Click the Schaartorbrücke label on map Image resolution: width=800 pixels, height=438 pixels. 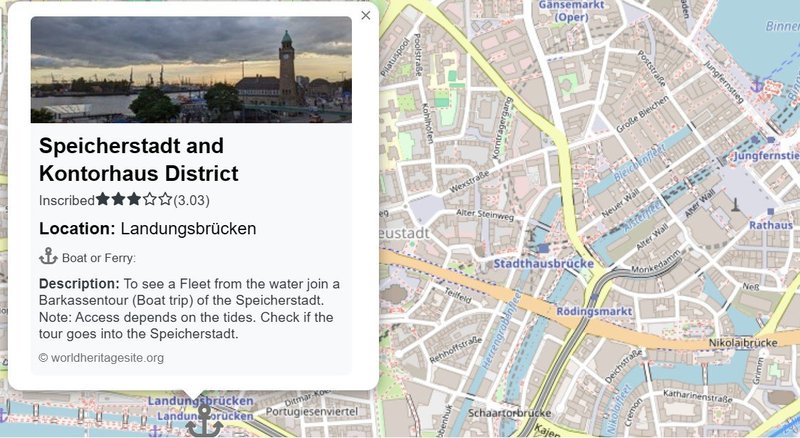pos(509,412)
